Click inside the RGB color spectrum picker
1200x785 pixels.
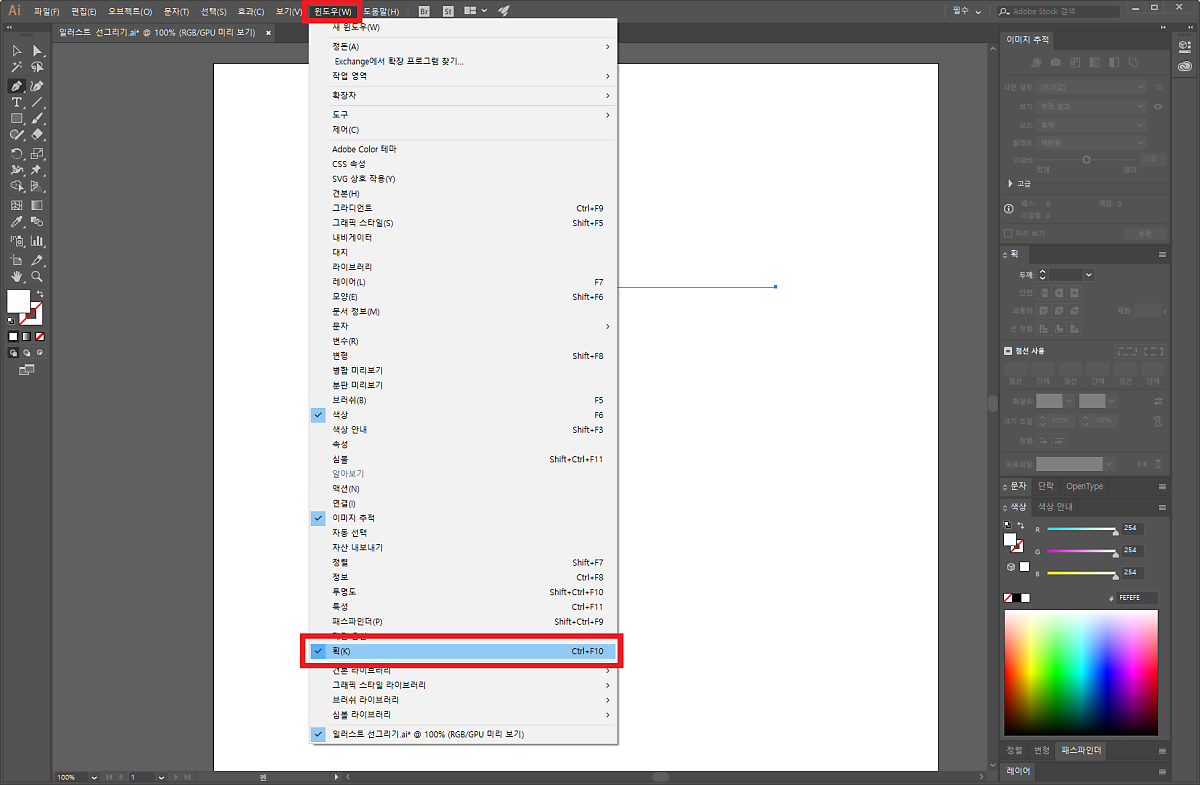click(x=1080, y=672)
